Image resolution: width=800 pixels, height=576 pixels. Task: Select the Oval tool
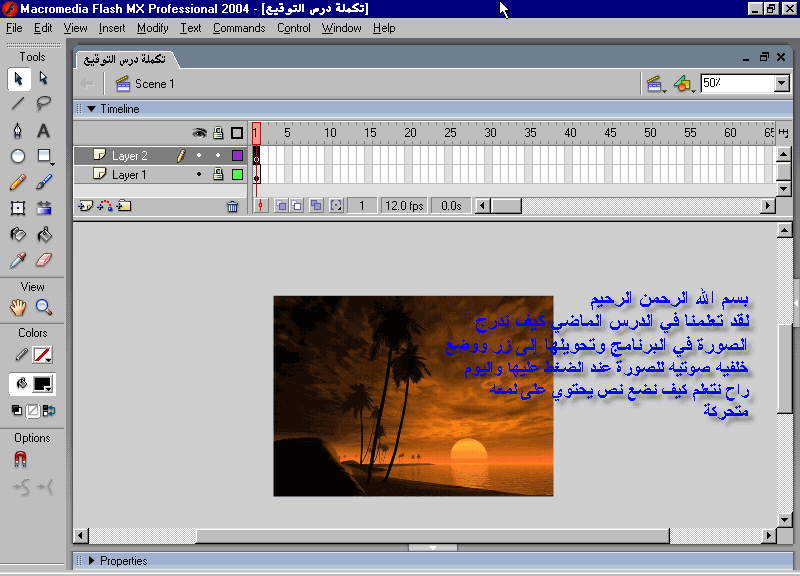click(x=18, y=156)
